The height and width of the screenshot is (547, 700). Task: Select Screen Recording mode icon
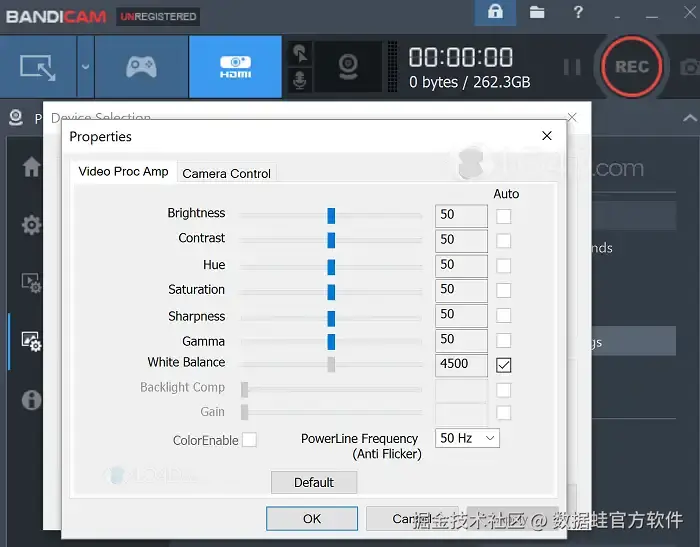tap(38, 67)
